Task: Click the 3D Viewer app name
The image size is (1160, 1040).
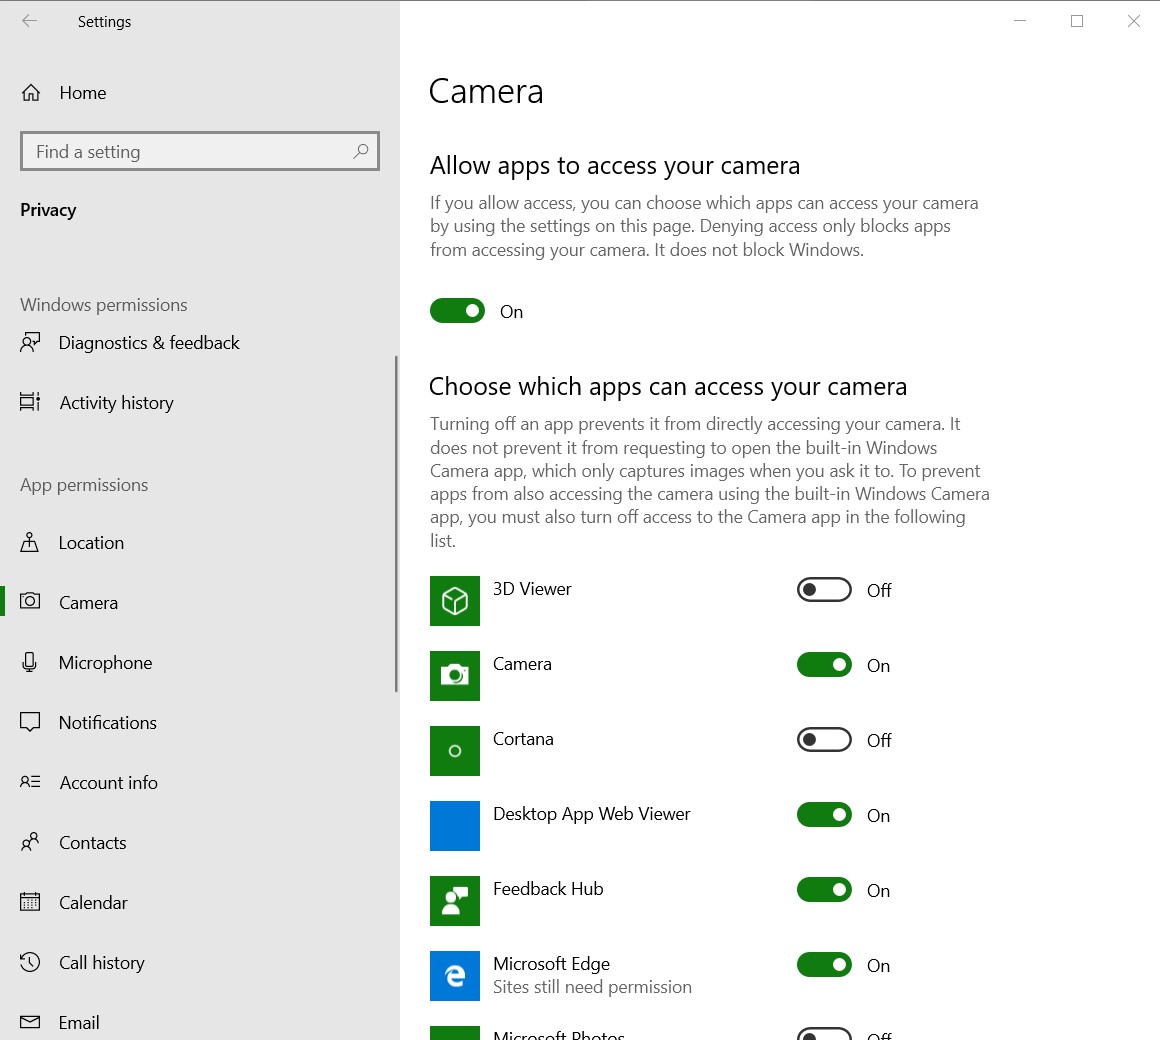Action: [532, 589]
